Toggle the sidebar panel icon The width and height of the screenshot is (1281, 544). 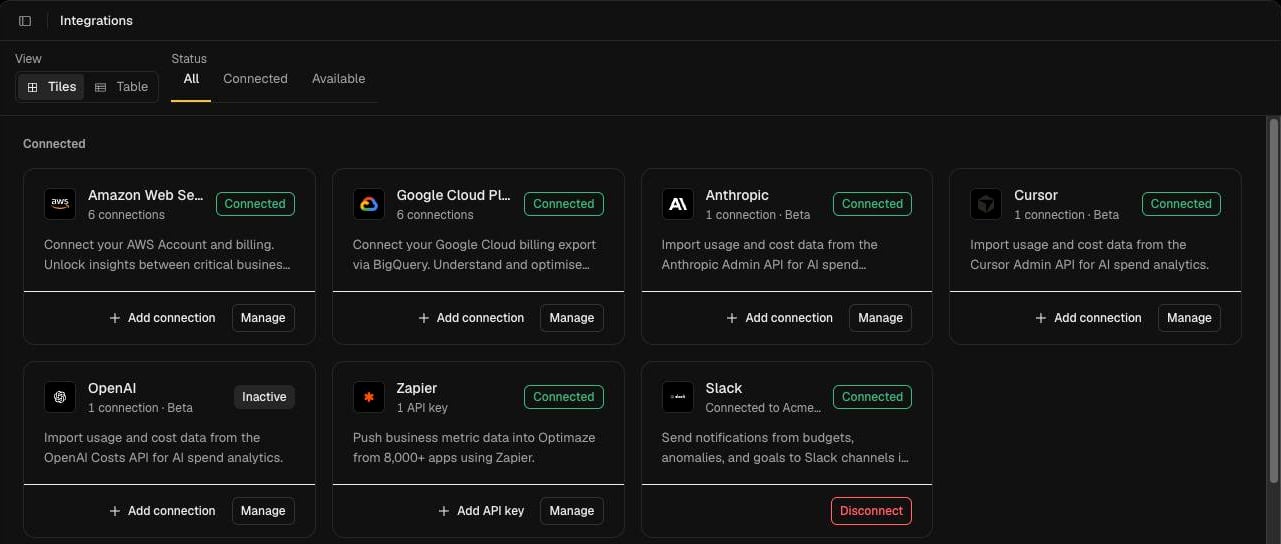point(25,21)
